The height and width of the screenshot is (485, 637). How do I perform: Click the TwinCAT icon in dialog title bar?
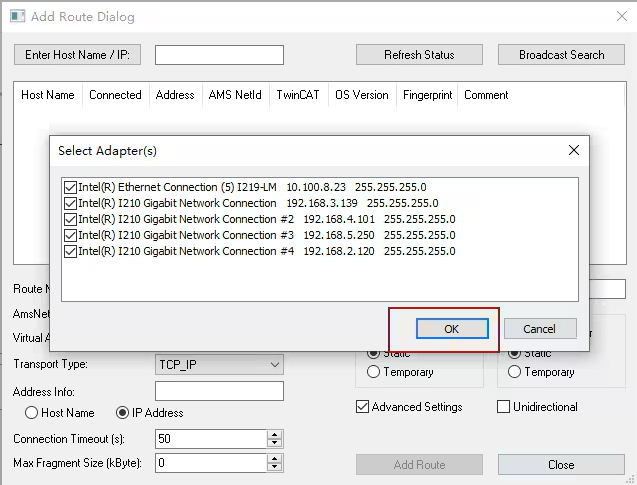[15, 17]
